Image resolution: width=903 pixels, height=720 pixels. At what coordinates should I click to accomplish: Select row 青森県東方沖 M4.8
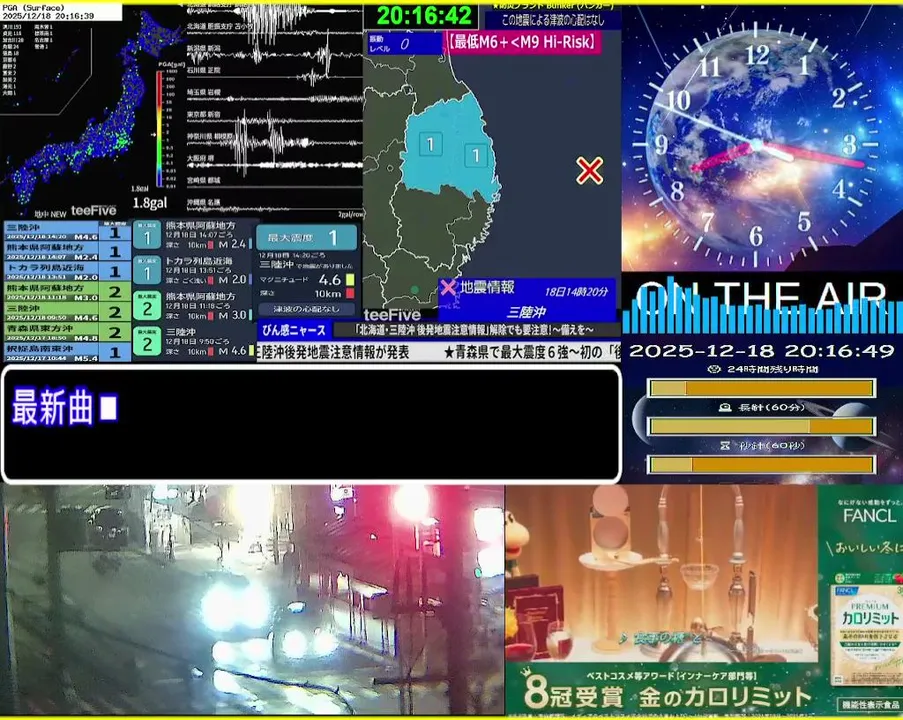coord(67,332)
